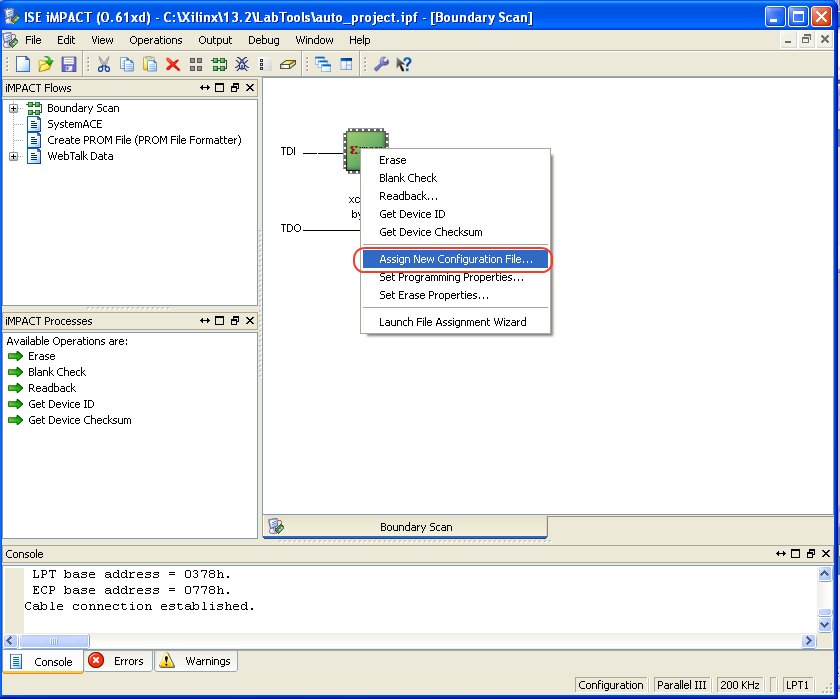840x699 pixels.
Task: Run Erase operation in iMPACT Processes
Action: 32,356
